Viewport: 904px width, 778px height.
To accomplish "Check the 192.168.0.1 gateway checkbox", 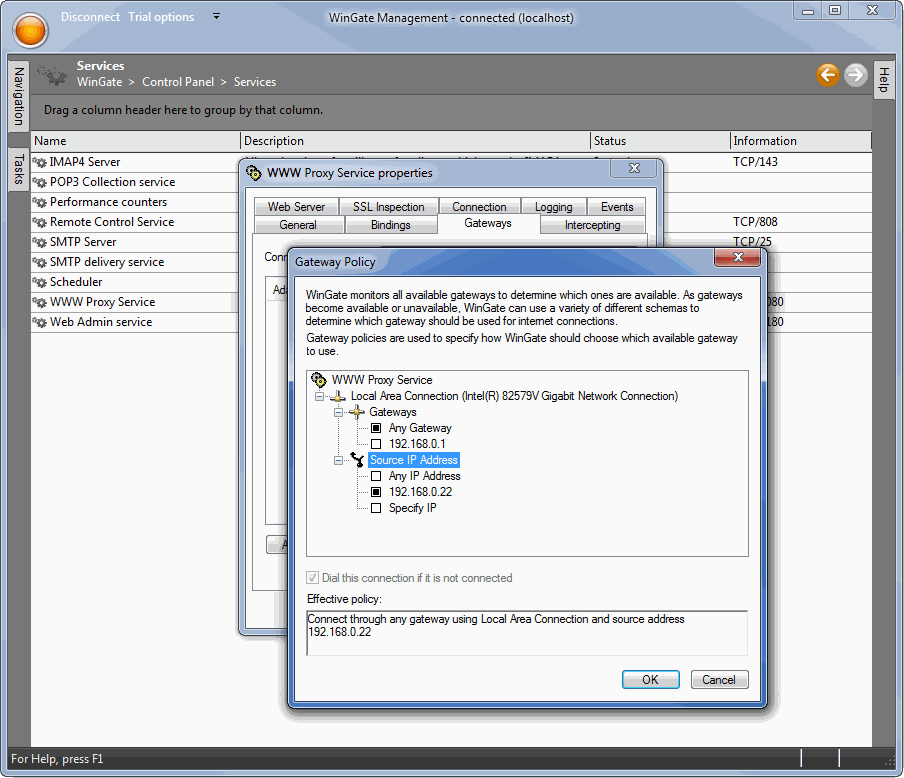I will point(376,444).
